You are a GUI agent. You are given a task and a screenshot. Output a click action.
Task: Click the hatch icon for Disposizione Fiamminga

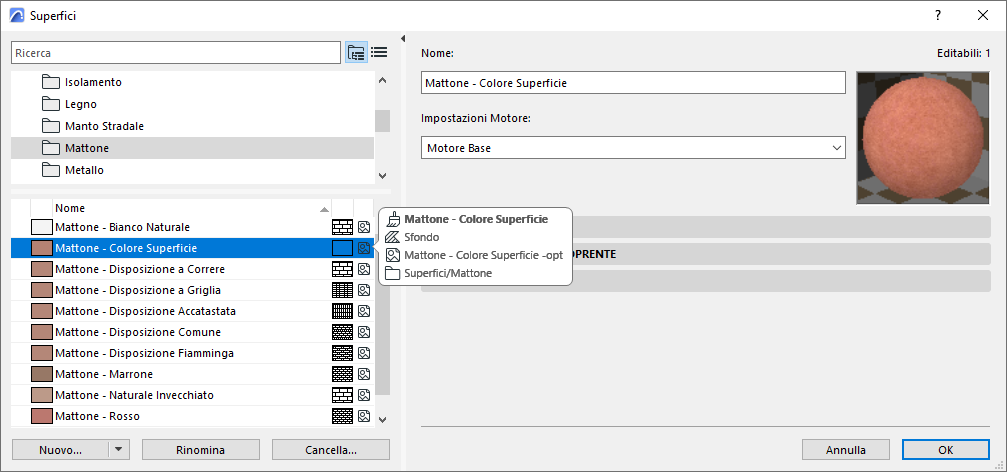[342, 353]
